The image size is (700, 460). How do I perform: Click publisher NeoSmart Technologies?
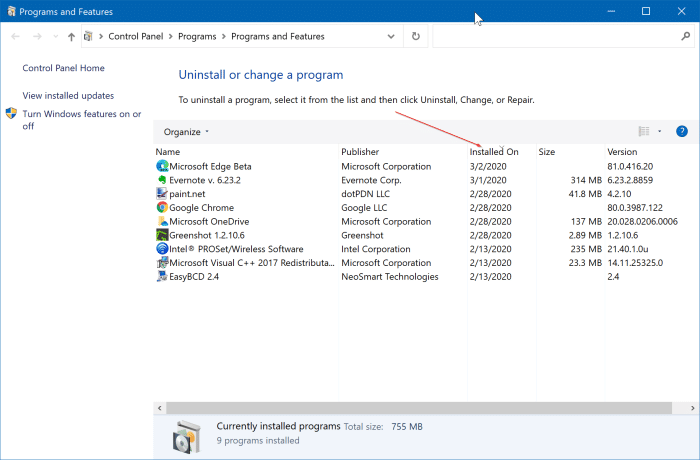[x=390, y=276]
